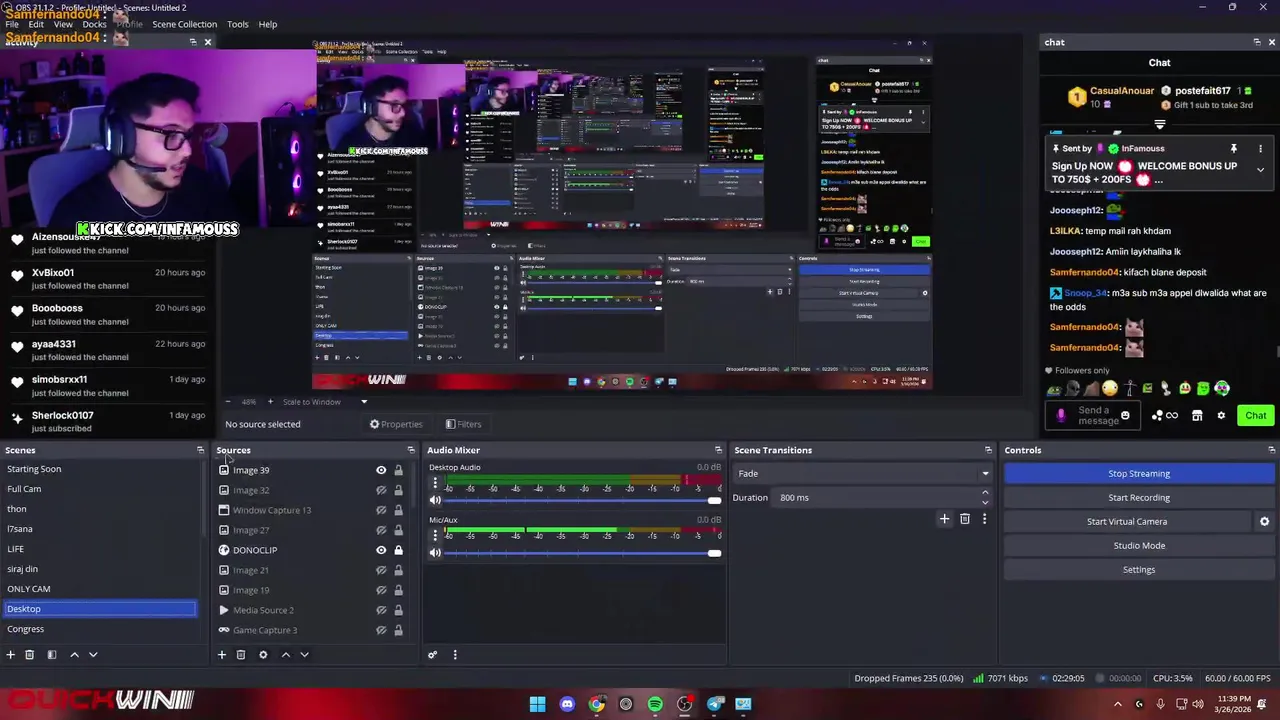Open the File menu
This screenshot has width=1280, height=720.
coord(12,24)
